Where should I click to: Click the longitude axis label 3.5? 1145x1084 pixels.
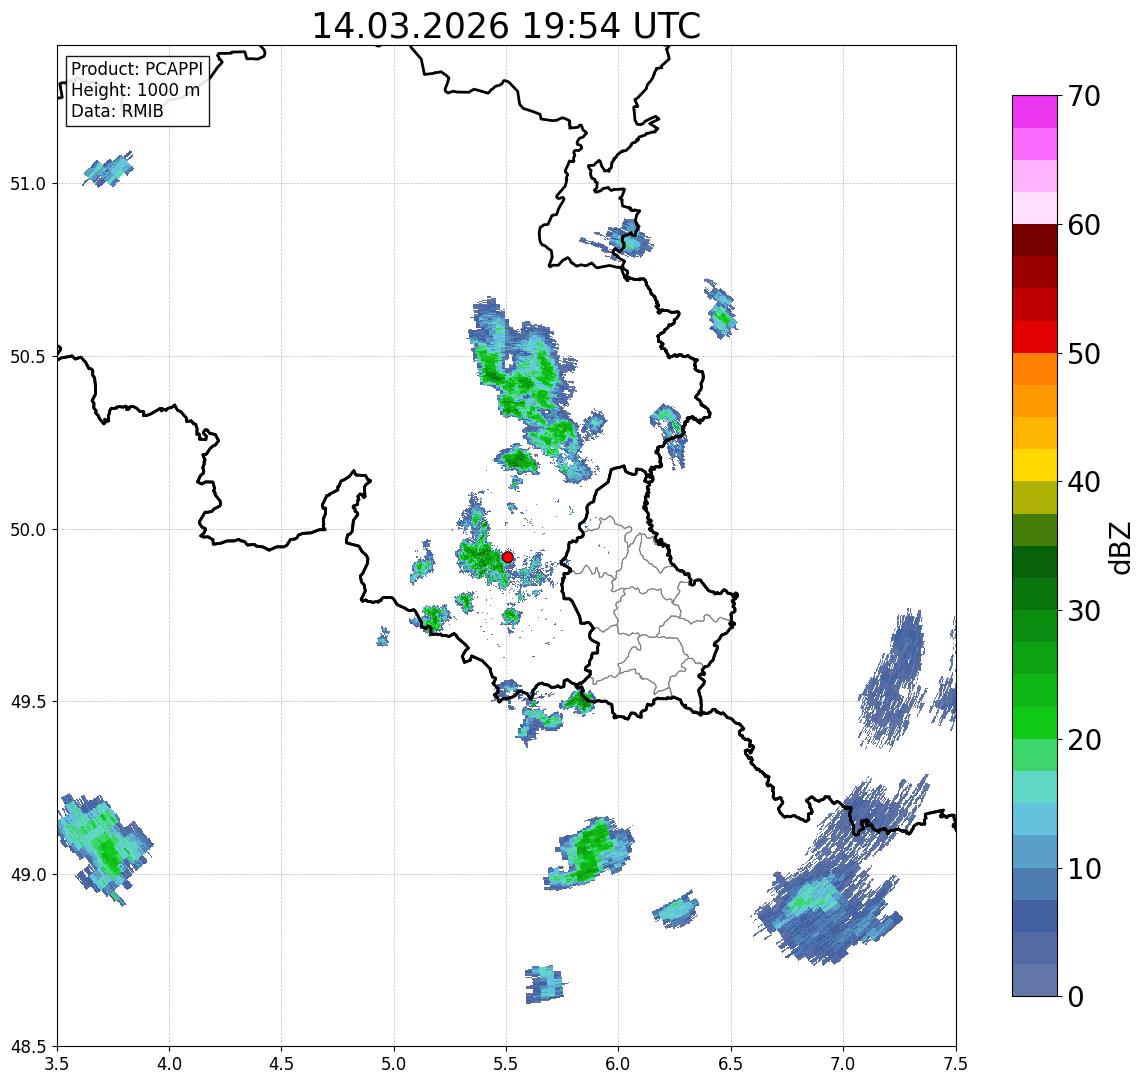tap(57, 1064)
